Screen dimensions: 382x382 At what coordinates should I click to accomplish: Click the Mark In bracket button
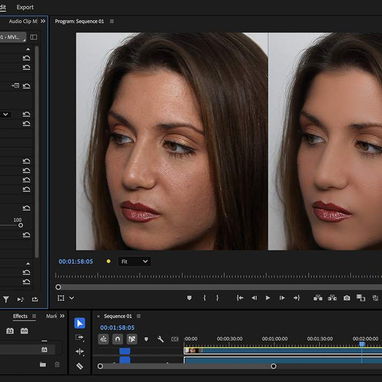click(x=204, y=298)
